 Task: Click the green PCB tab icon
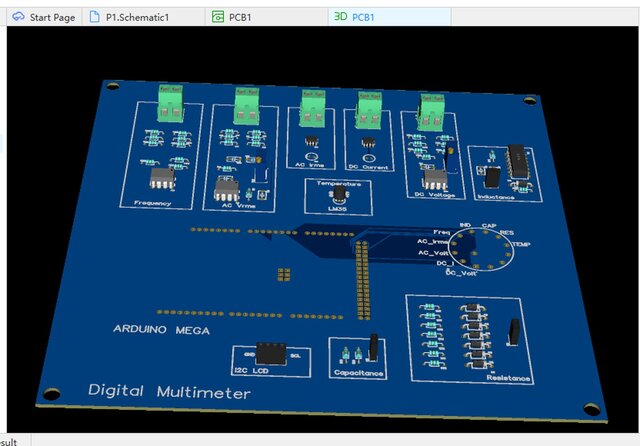point(218,17)
